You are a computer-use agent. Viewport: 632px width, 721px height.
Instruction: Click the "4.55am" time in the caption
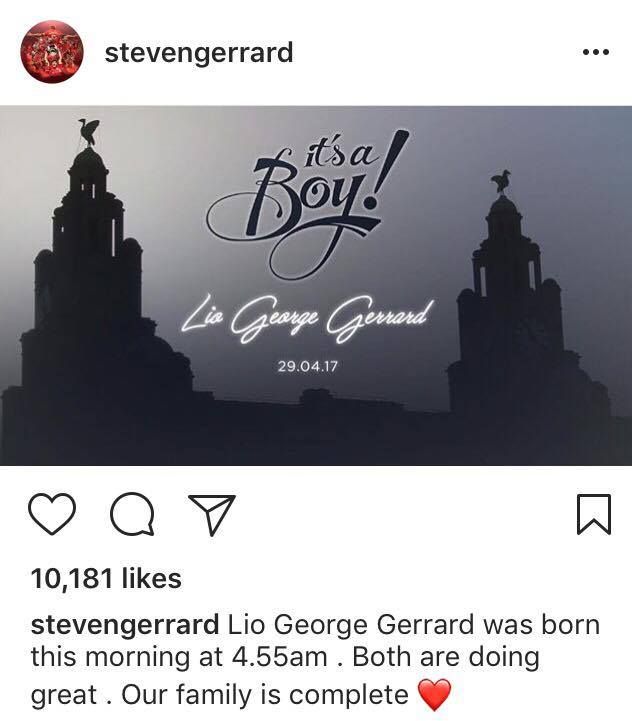pyautogui.click(x=280, y=657)
